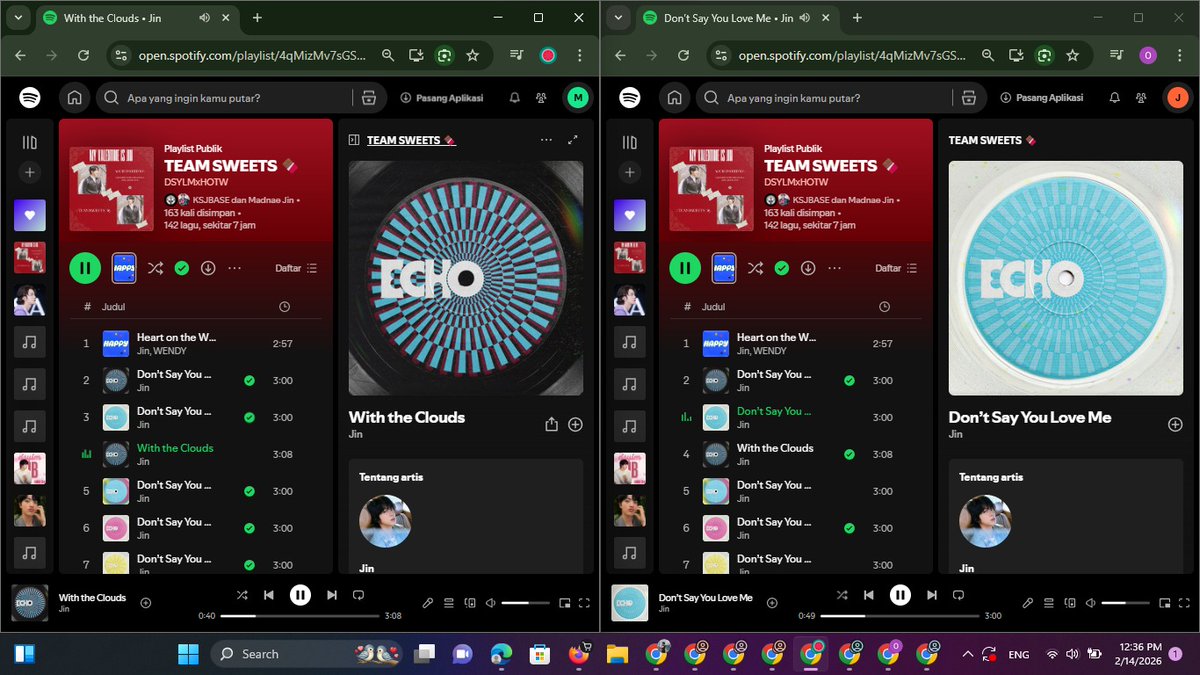Add Don't Say You Love Me via panel plus
The width and height of the screenshot is (1200, 675).
(1175, 424)
